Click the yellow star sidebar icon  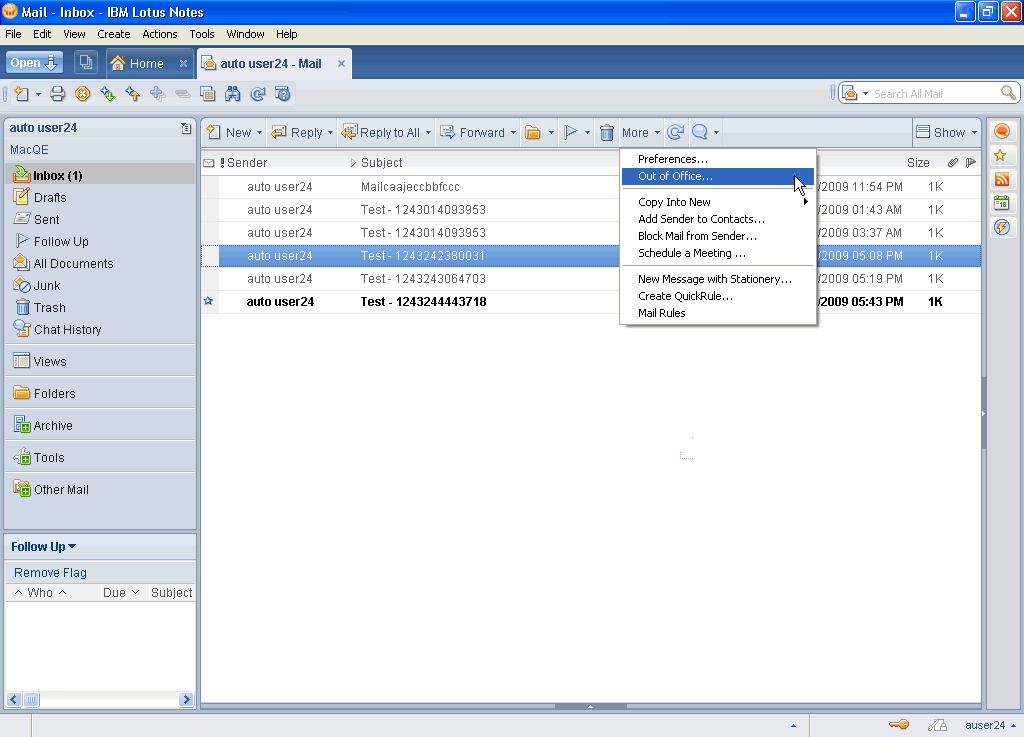pos(1001,156)
